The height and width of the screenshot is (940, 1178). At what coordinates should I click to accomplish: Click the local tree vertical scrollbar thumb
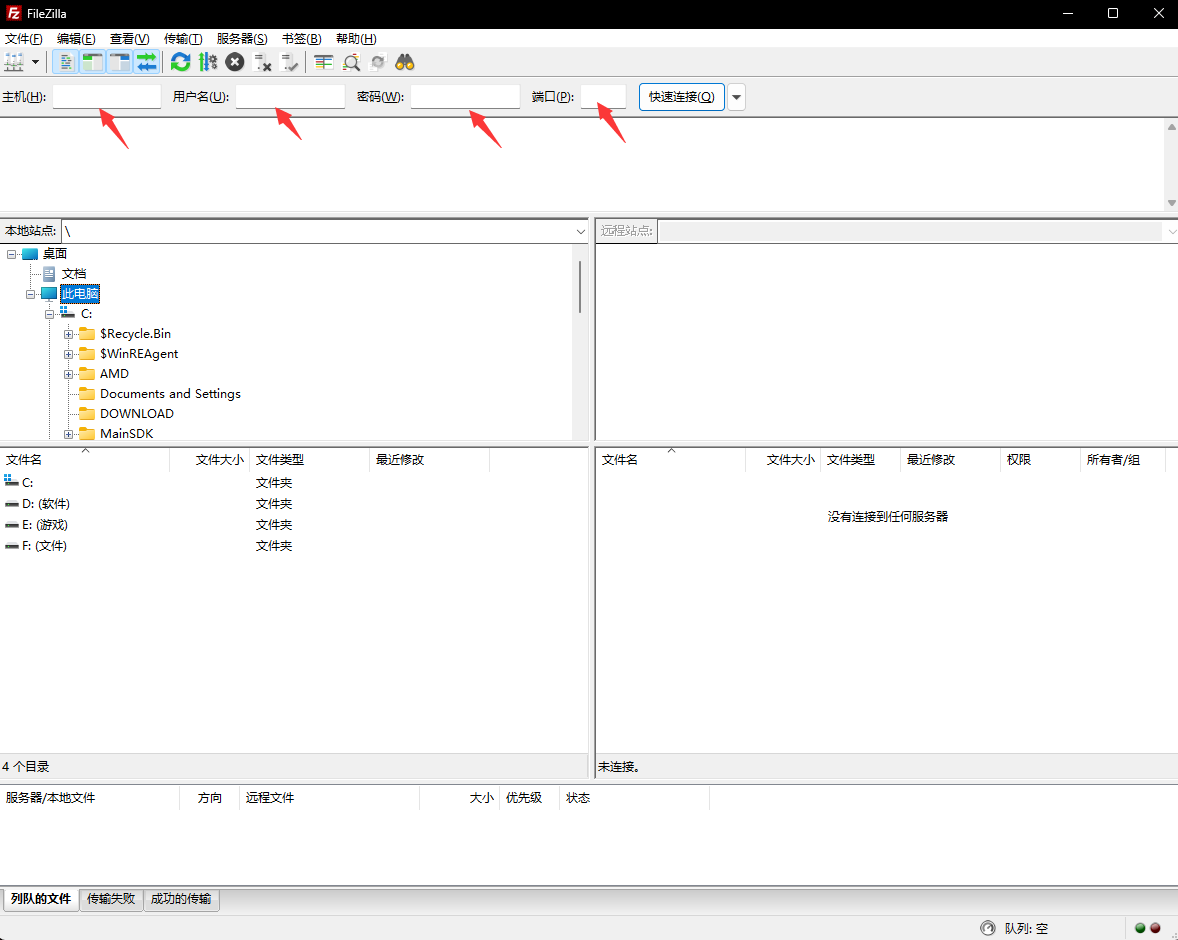(580, 286)
